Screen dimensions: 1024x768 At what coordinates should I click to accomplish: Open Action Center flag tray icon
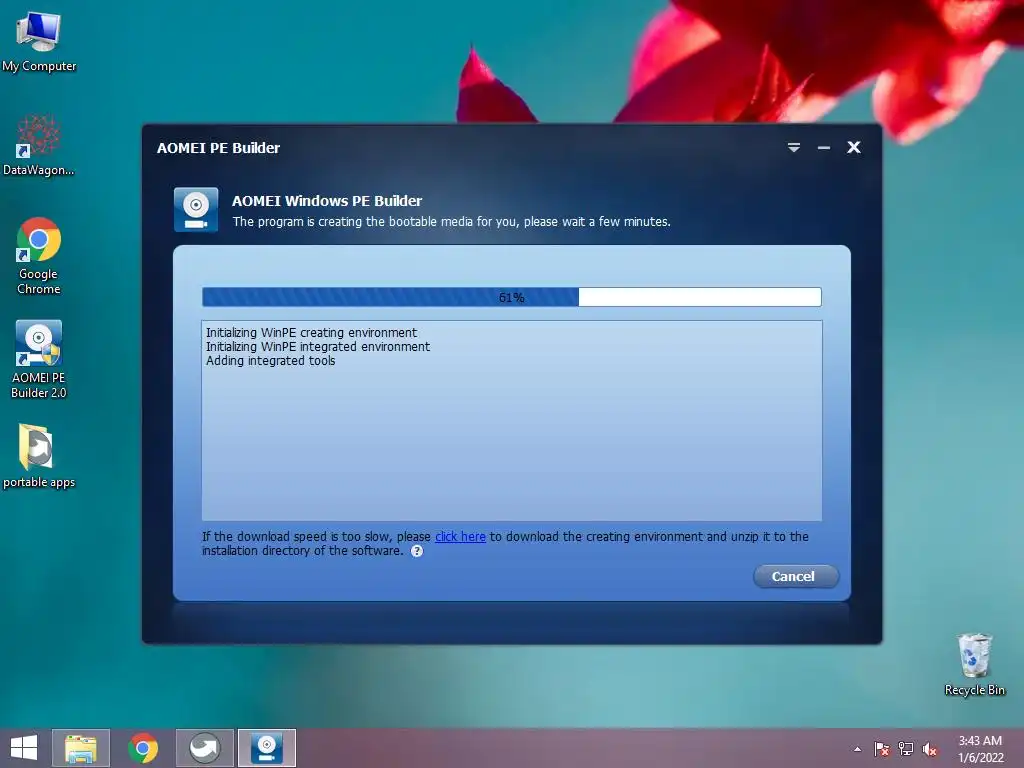coord(882,749)
